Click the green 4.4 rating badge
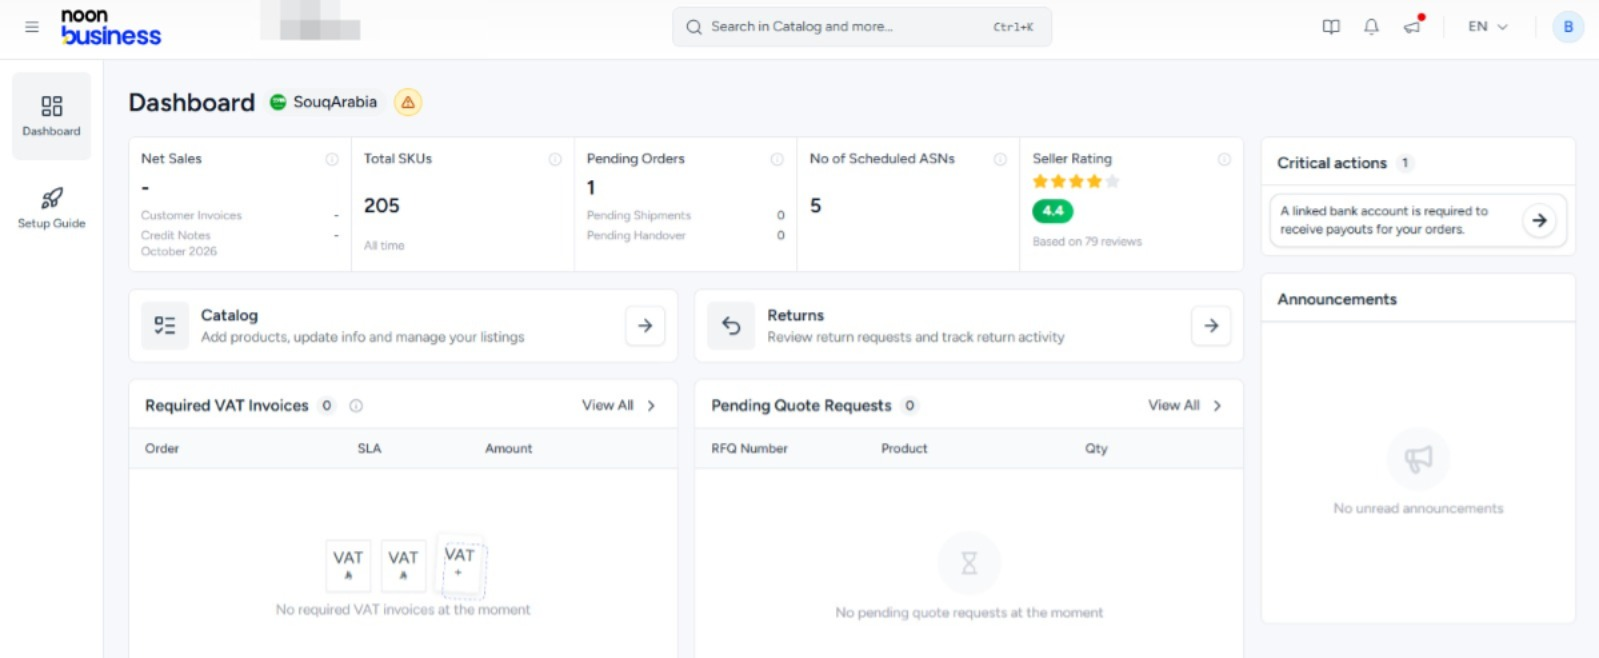Viewport: 1599px width, 658px height. point(1052,211)
